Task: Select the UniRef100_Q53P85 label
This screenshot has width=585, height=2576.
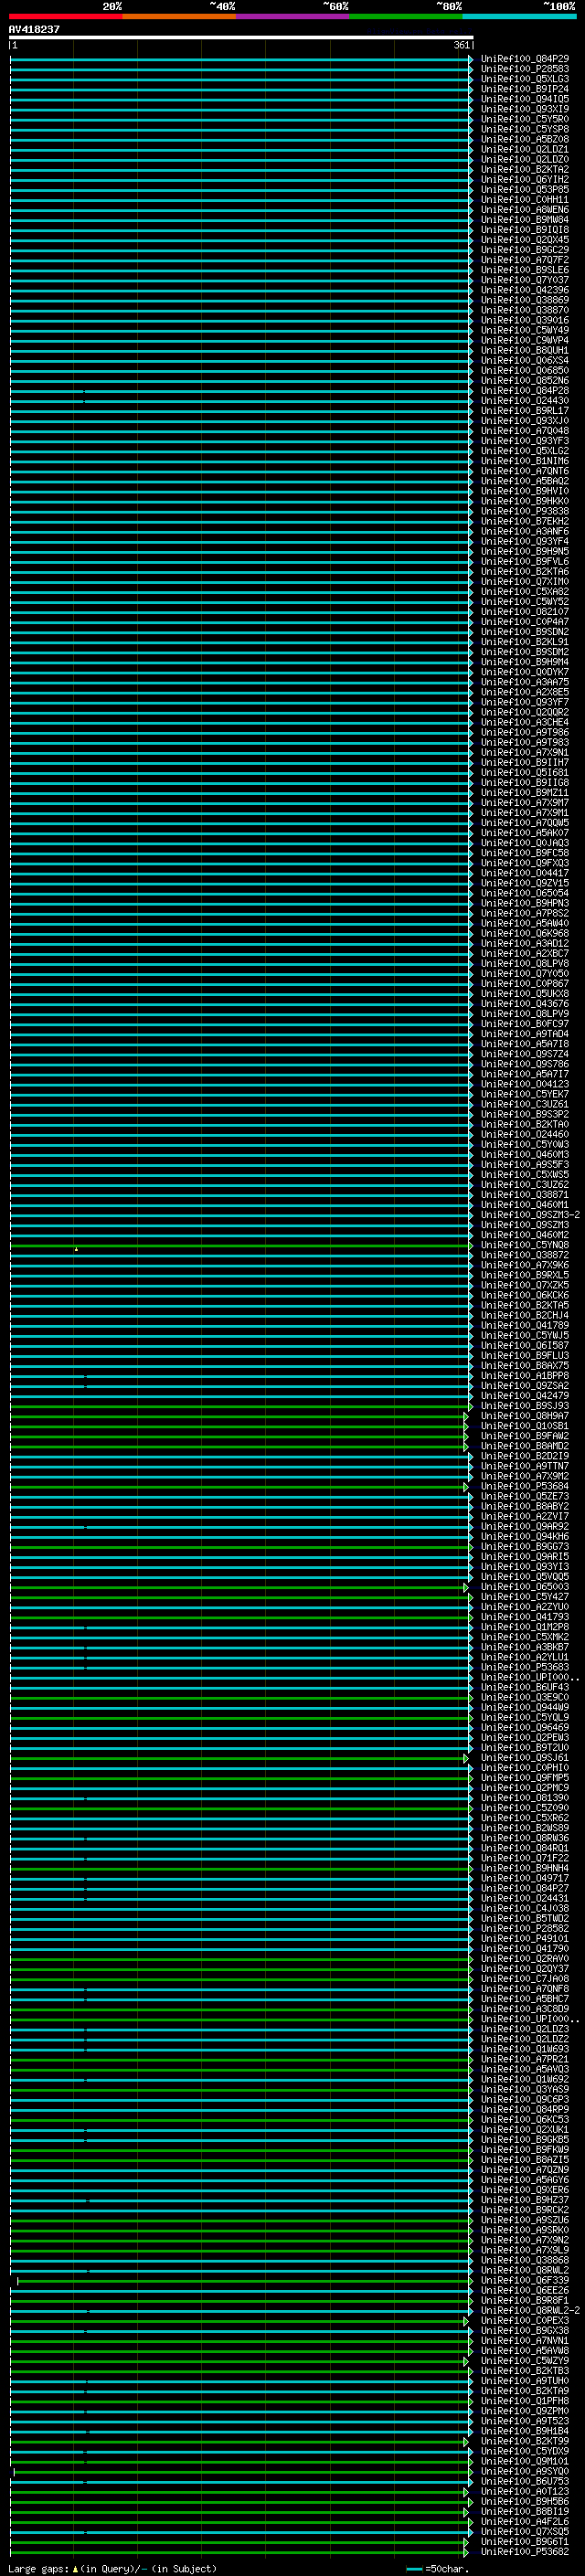Action: (525, 189)
